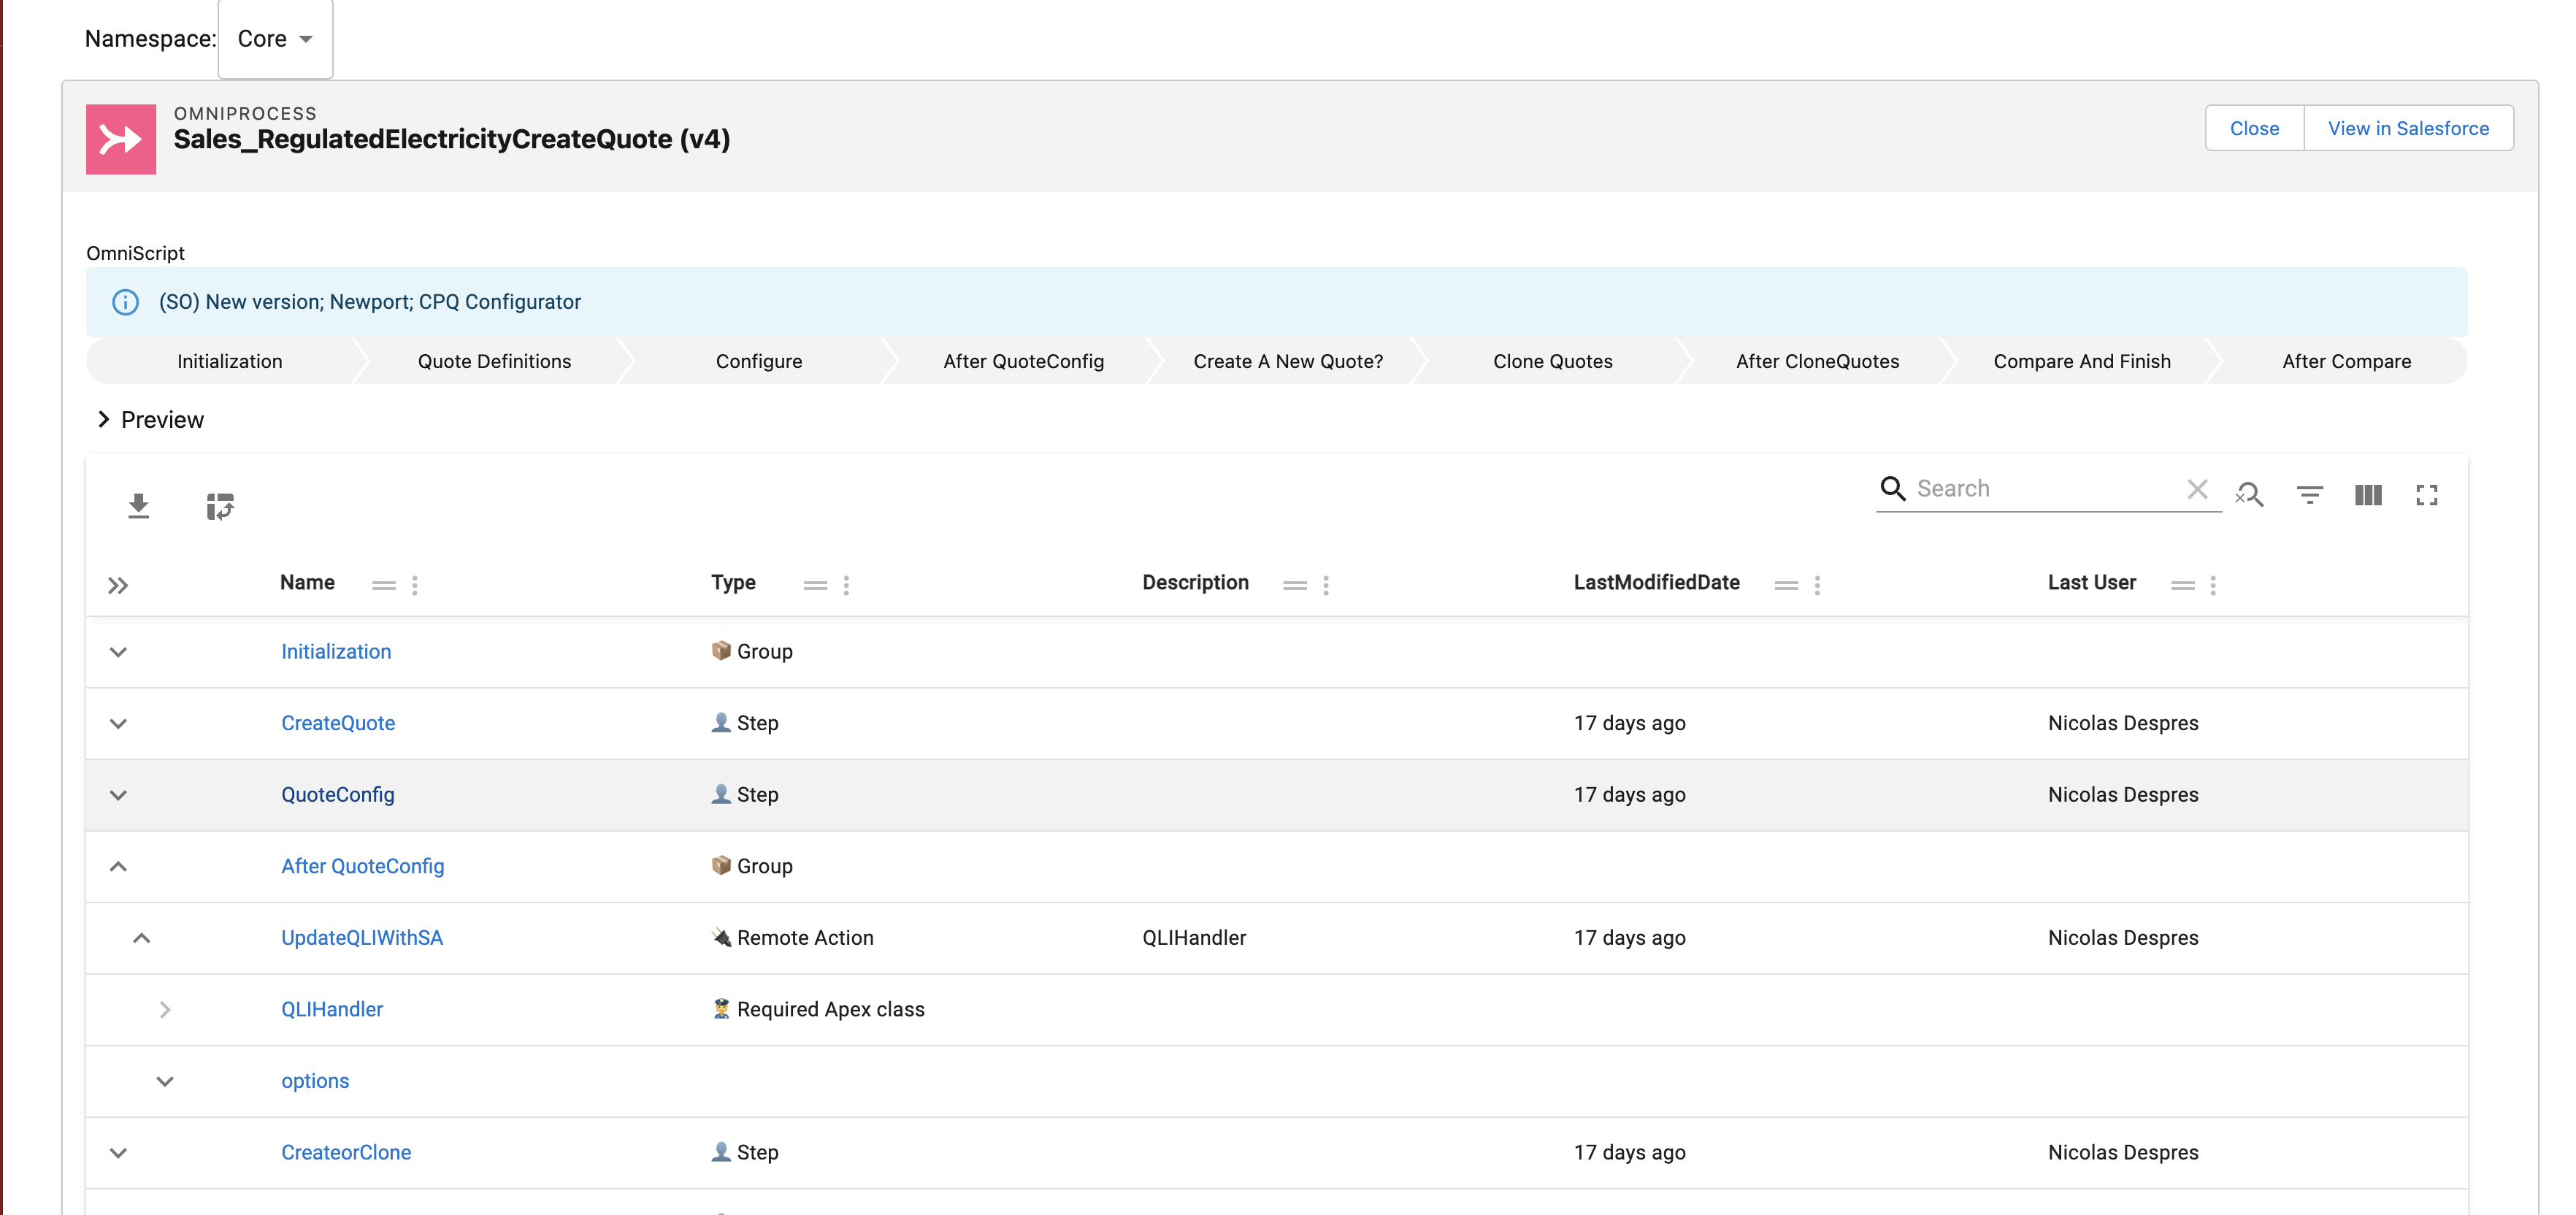Screen dimensions: 2576x1215
Task: Select the Clone Quotes path step
Action: tap(1553, 361)
